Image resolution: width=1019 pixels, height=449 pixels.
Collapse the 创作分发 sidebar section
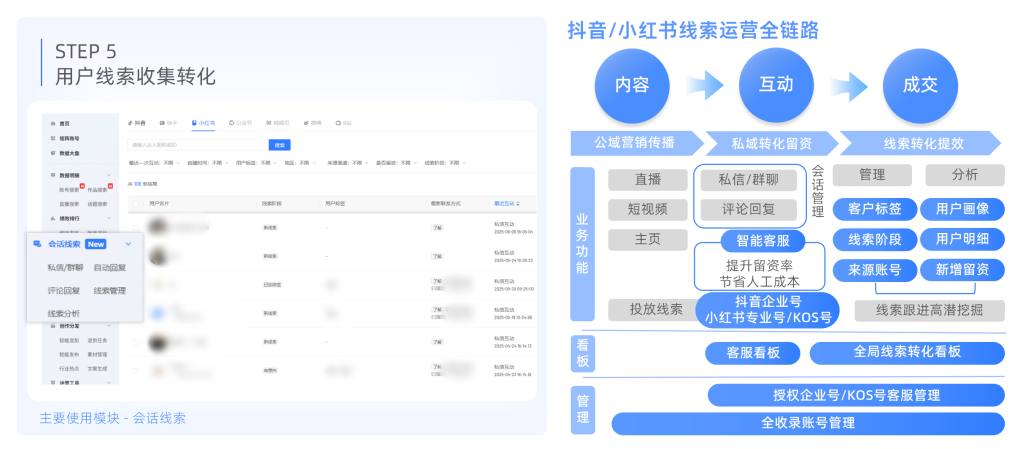click(x=109, y=326)
